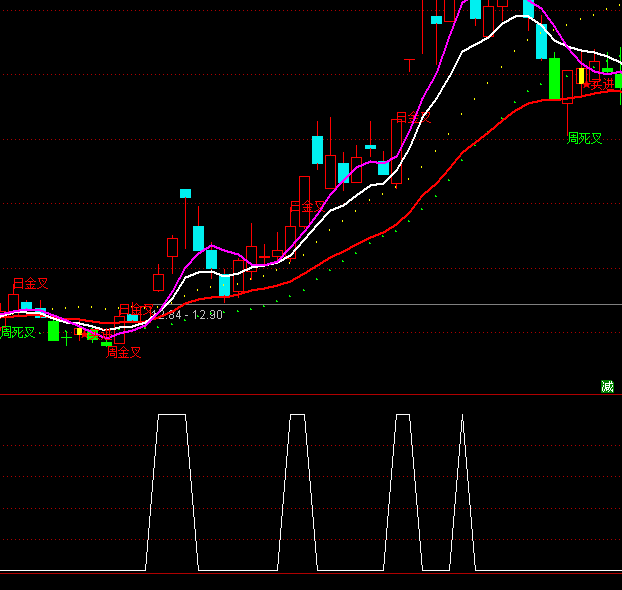This screenshot has height=590, width=622.
Task: Click the green 周死叉 label at right side
Action: coord(585,138)
